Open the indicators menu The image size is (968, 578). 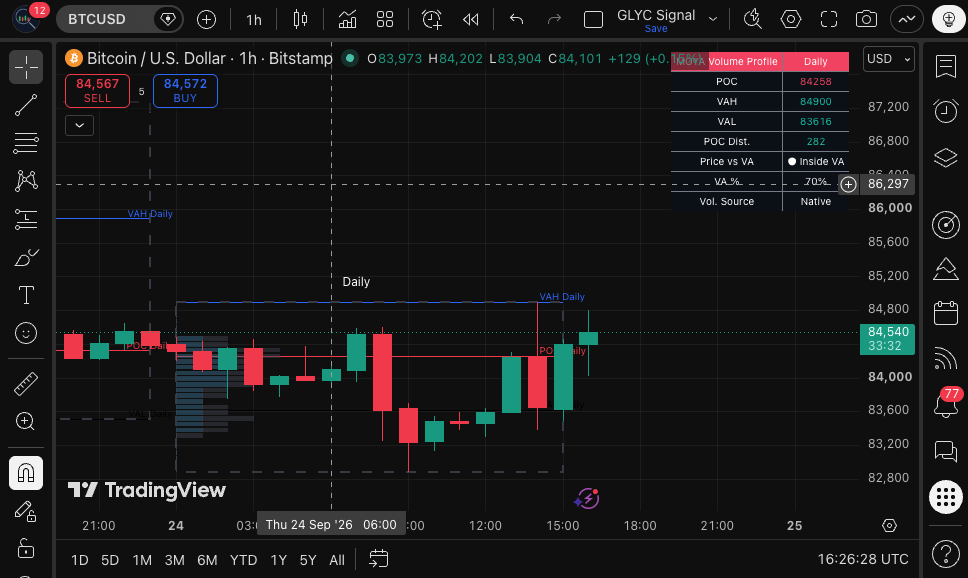point(347,19)
